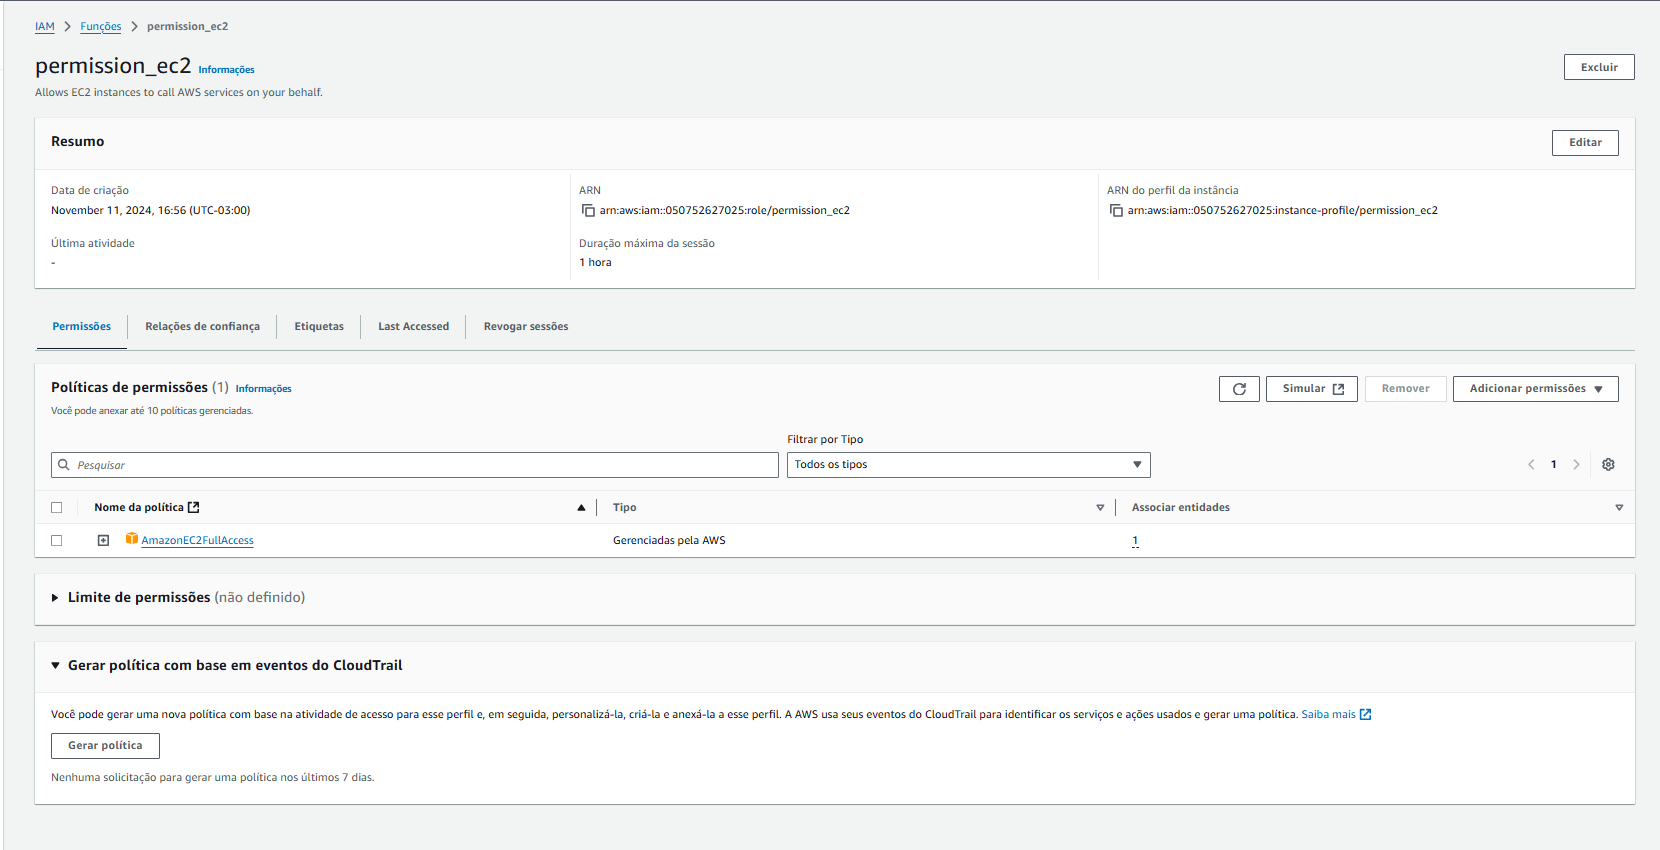The height and width of the screenshot is (850, 1660).
Task: Click the AmazonEC2FullAccess orange policy icon
Action: (131, 539)
